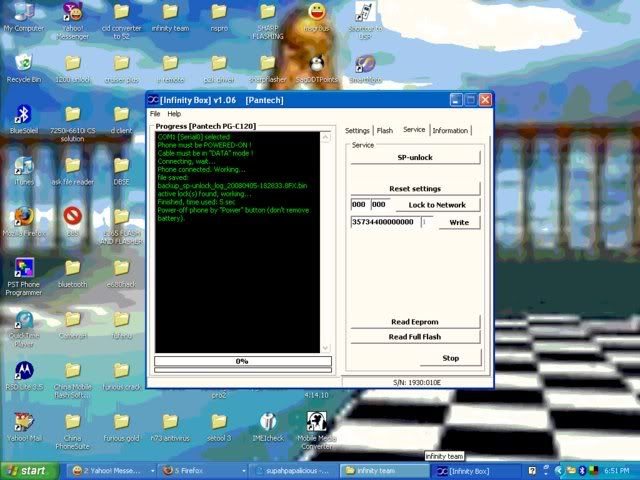Open Yahoo! Mail desktop shortcut
640x480 pixels.
click(24, 427)
